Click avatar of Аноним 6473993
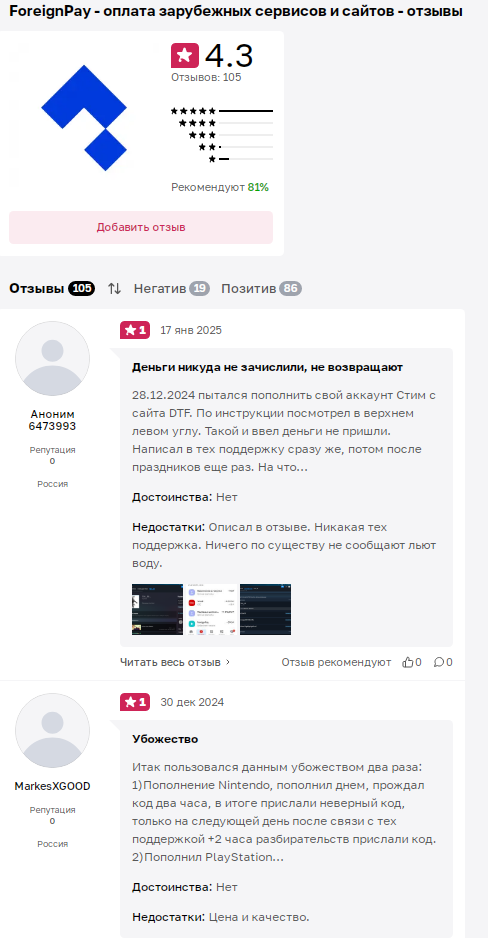The image size is (488, 938). (53, 358)
